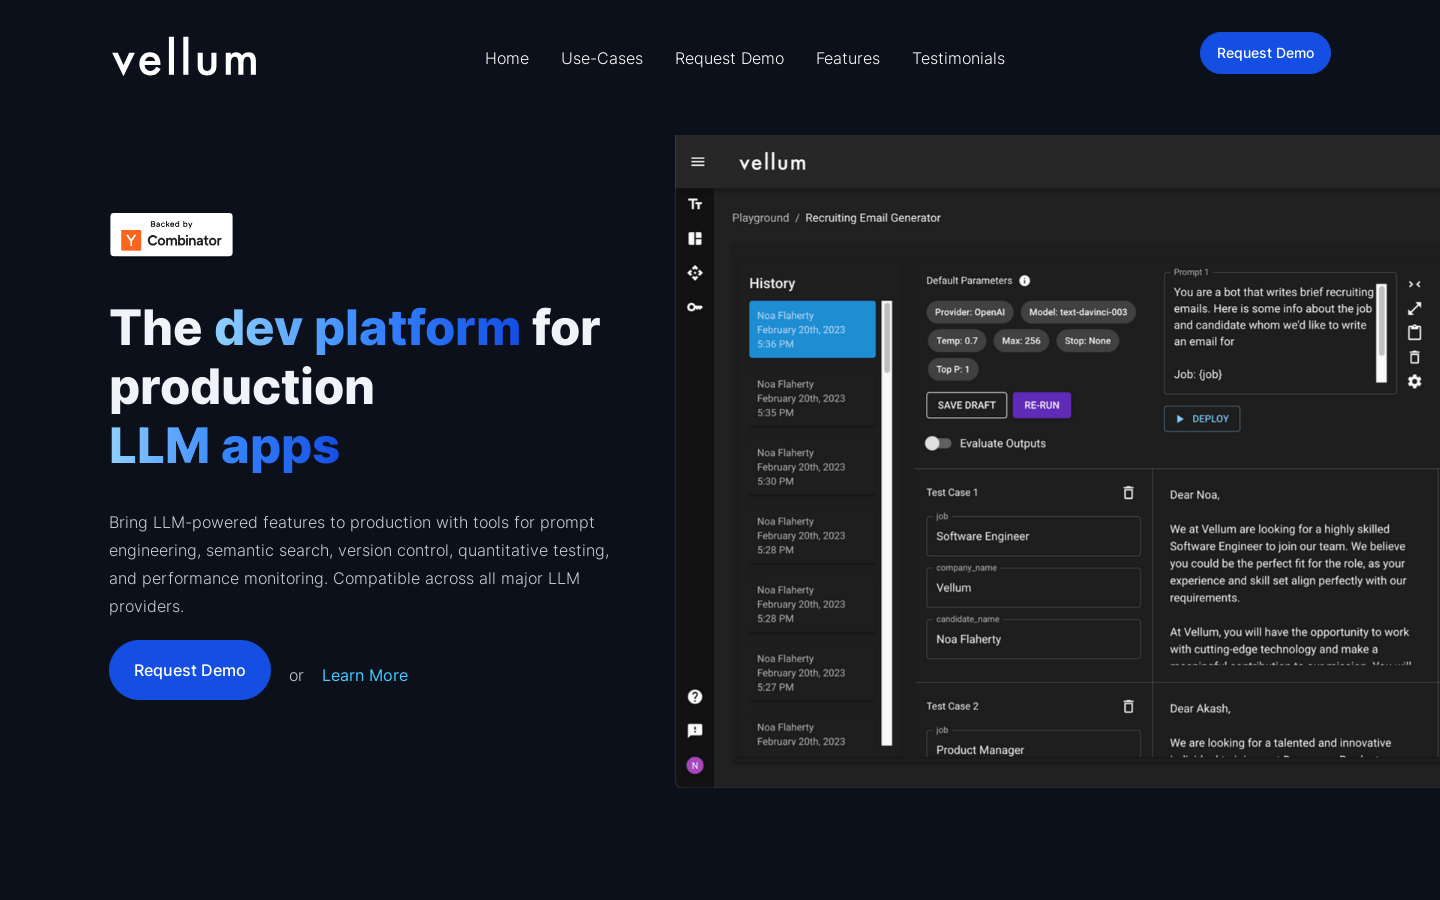Screen dimensions: 1440x900
Task: Copy Prompt 1 using the clipboard icon
Action: [x=1414, y=332]
